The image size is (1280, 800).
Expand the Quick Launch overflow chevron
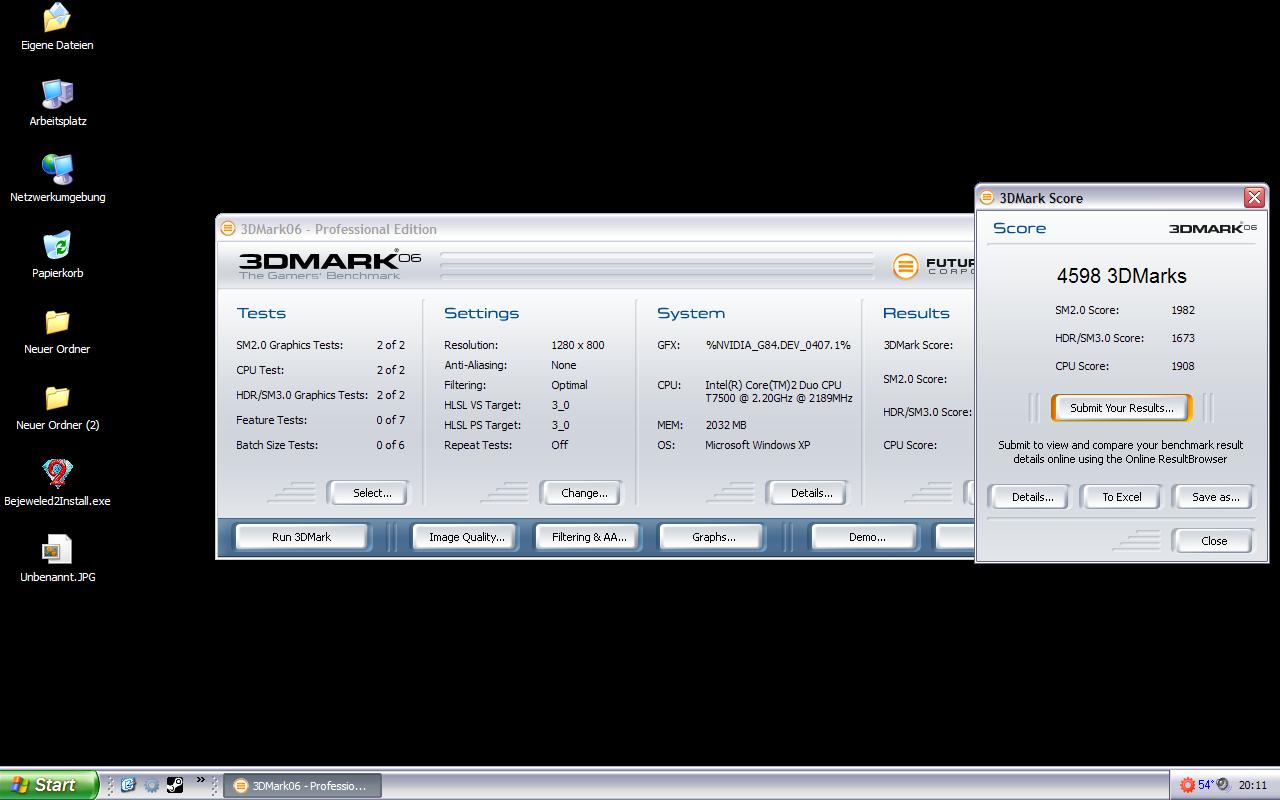tap(200, 781)
